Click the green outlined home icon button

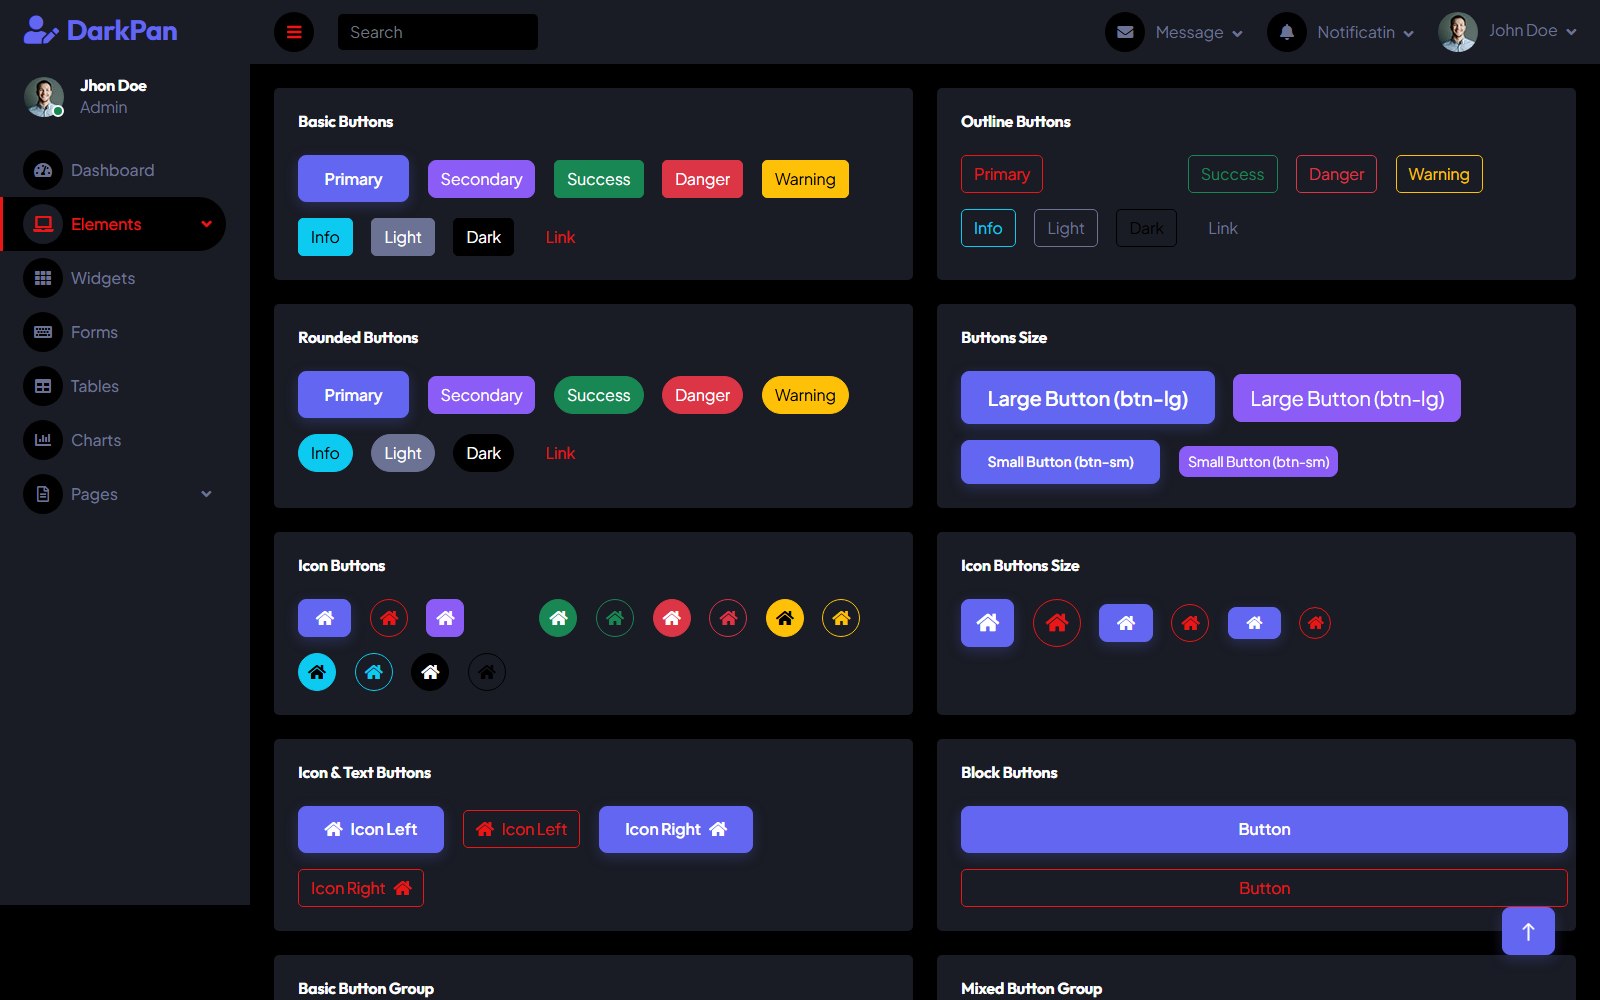pos(615,618)
